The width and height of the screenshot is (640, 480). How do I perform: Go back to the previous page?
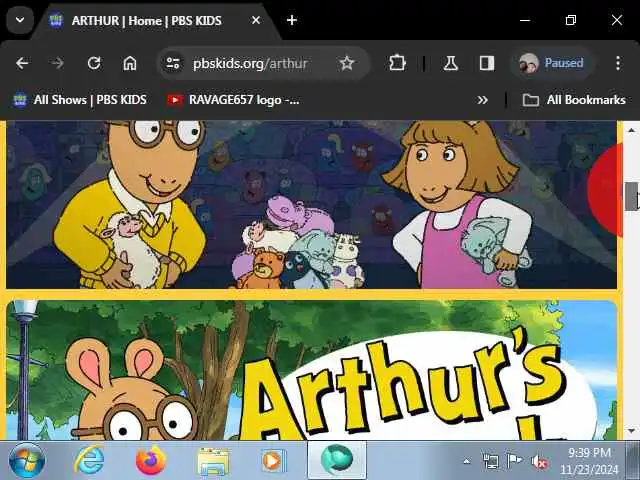(x=22, y=63)
